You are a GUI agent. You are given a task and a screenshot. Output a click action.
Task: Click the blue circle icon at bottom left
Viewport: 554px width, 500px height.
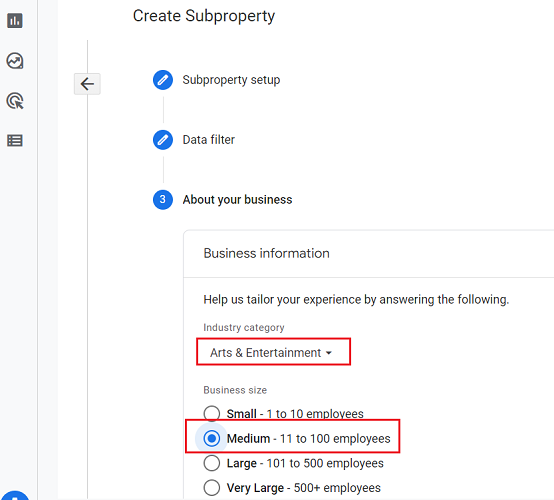(x=15, y=495)
